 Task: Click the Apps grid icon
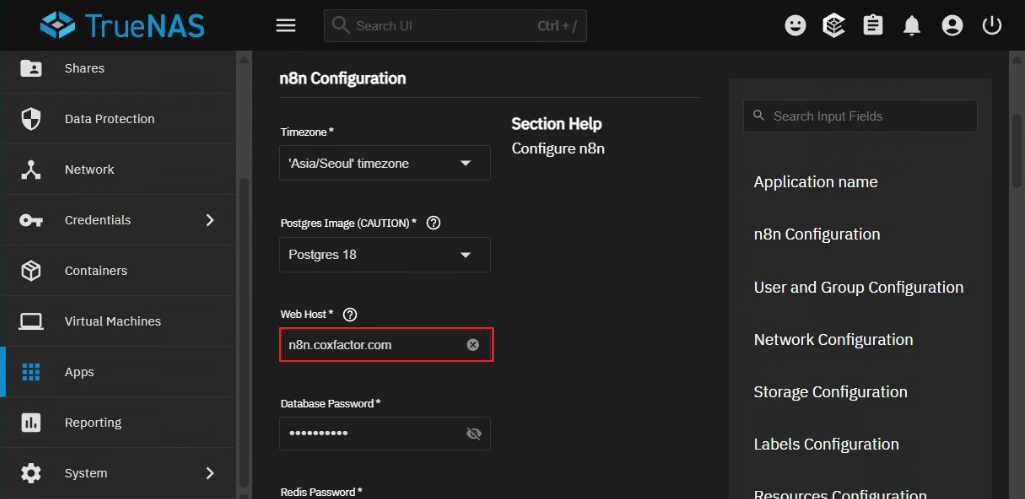(x=31, y=372)
